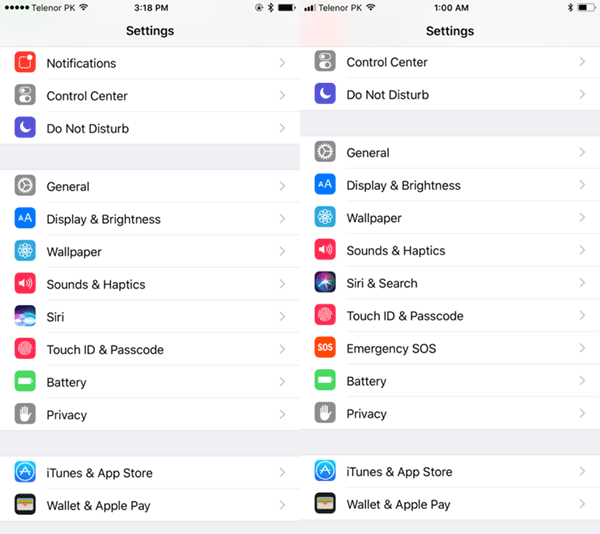Open Notifications via its chevron arrow

[x=282, y=63]
